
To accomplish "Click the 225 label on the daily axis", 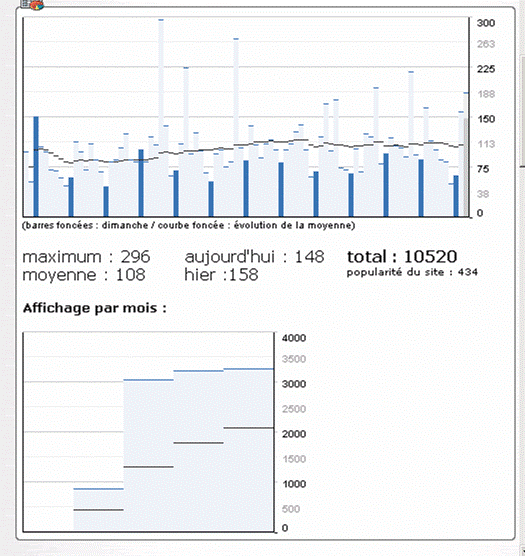I will point(486,69).
